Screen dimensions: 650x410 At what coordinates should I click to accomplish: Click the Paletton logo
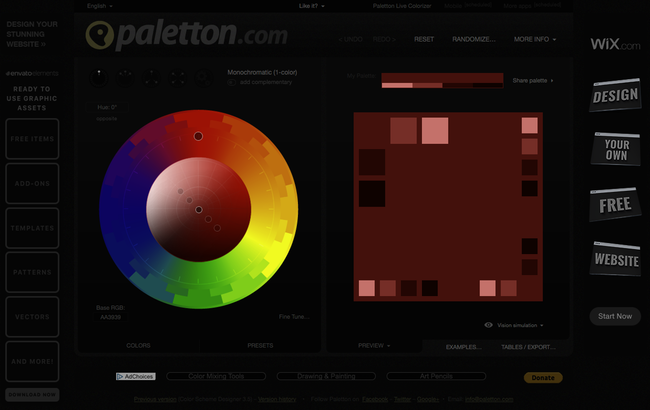(x=187, y=34)
